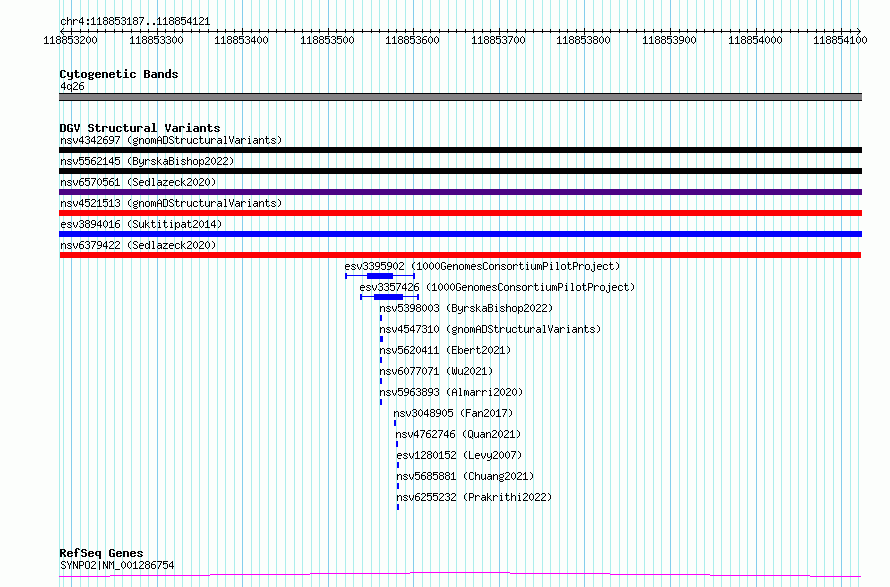Open the Cytogenetic Bands track title

pos(119,74)
